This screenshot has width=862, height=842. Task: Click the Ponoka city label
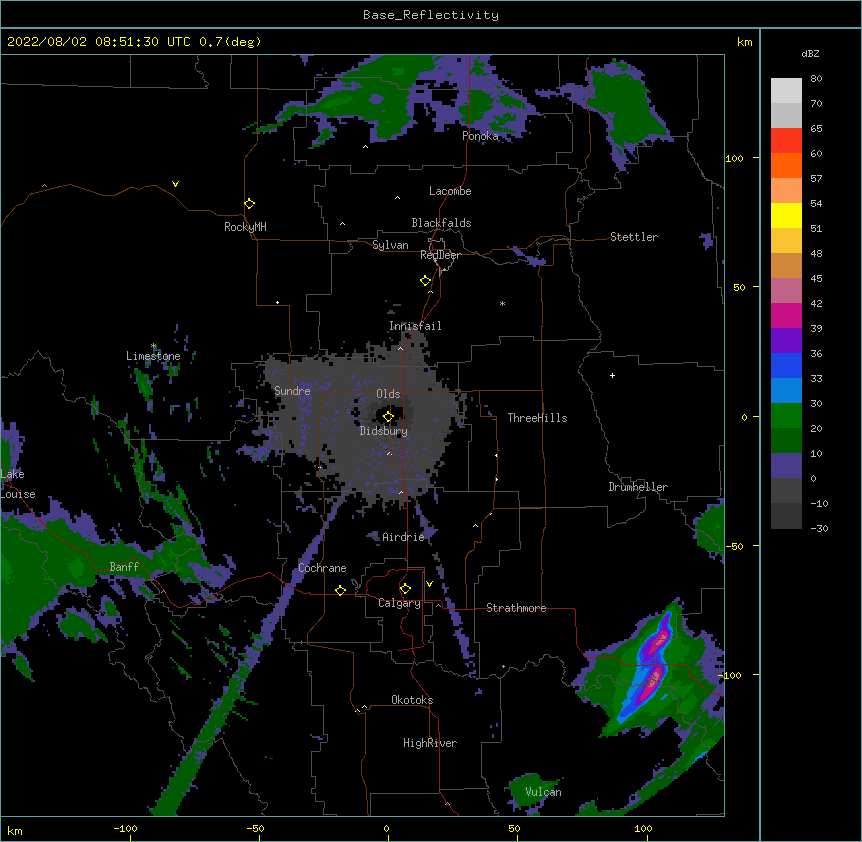pos(480,136)
